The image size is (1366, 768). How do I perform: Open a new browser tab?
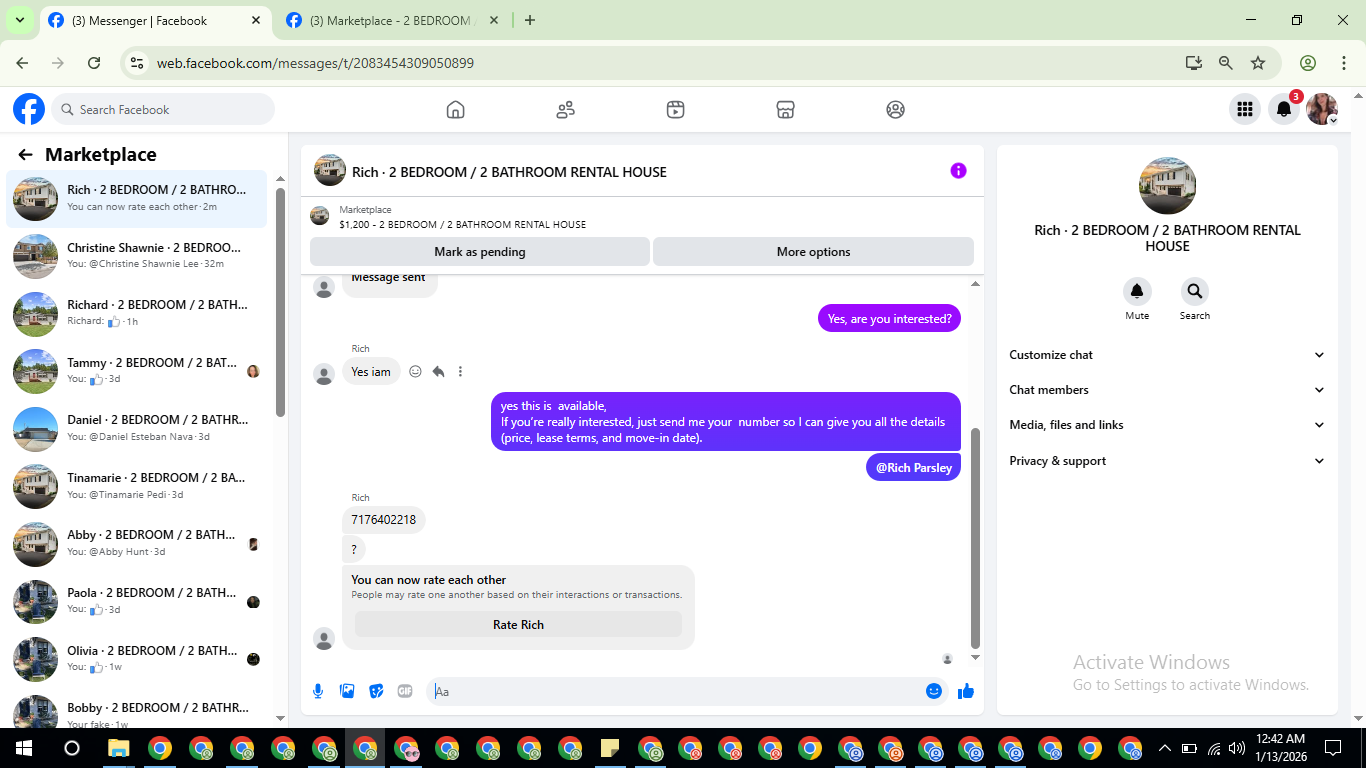point(530,20)
